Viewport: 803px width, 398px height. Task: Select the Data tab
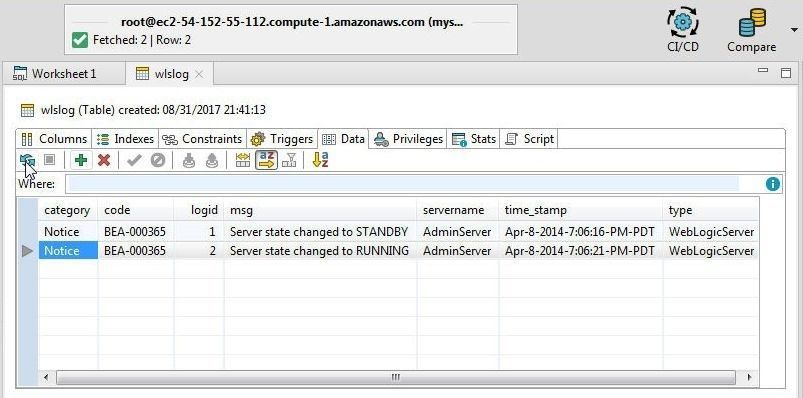pos(344,139)
